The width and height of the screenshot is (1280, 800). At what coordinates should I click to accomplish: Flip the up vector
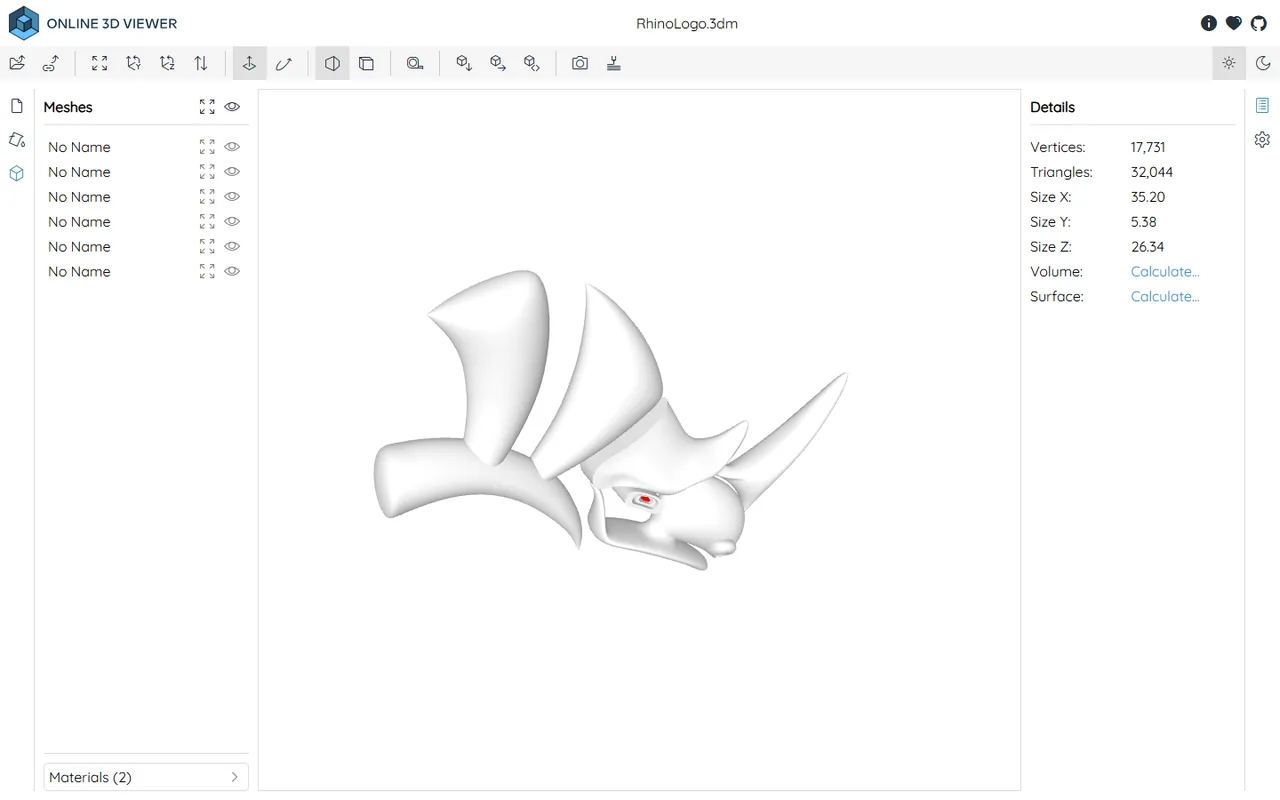[x=201, y=63]
